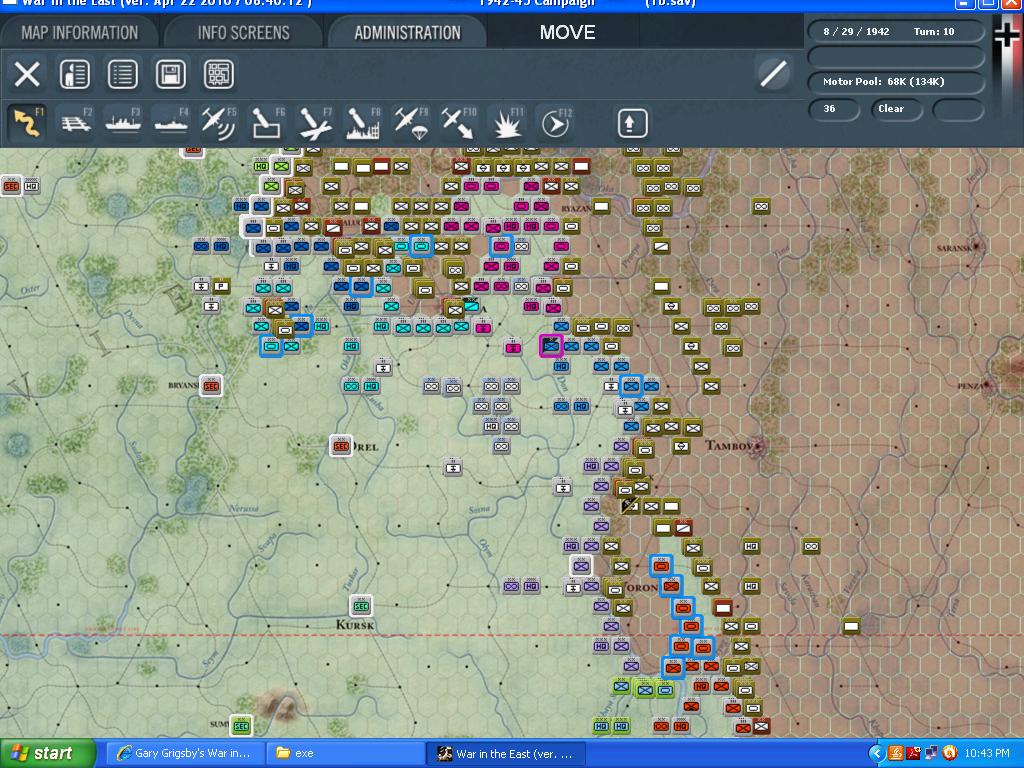Select the F9 air transport parachute icon

coord(411,123)
